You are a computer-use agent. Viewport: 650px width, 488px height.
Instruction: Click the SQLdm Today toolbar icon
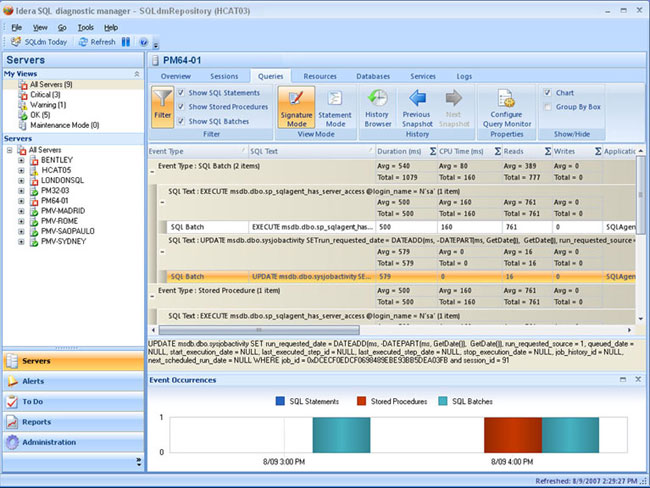click(x=16, y=41)
